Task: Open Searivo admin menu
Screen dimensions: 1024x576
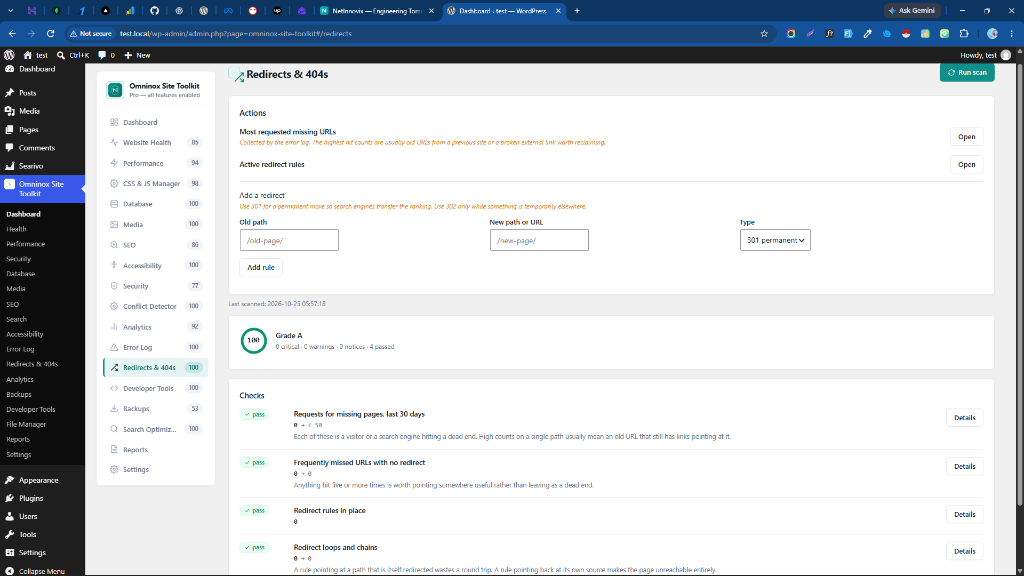Action: [x=42, y=166]
